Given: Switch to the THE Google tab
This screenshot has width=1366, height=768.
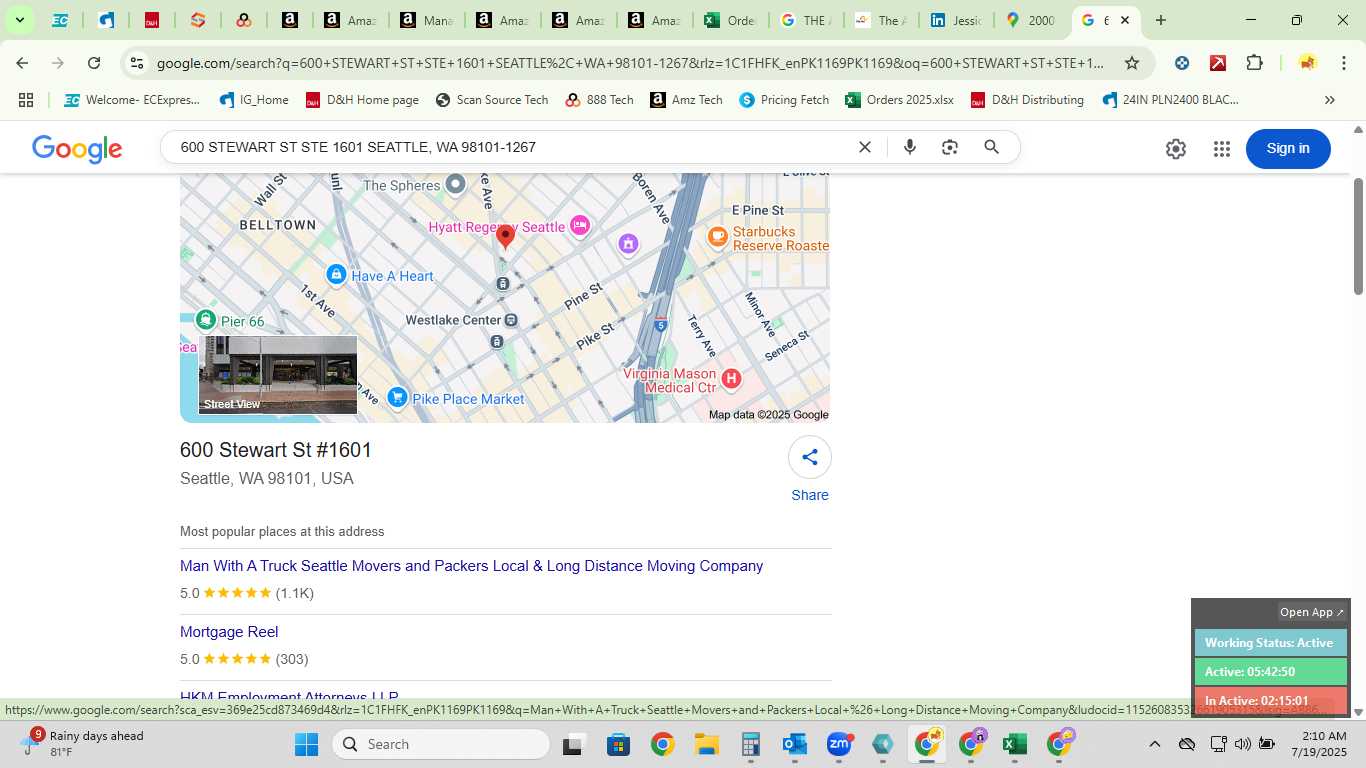Looking at the screenshot, I should tap(805, 20).
